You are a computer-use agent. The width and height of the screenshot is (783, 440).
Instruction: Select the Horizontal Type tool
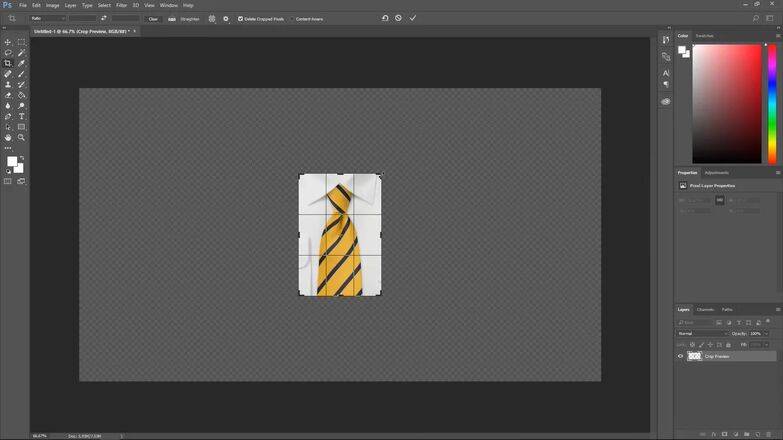21,116
